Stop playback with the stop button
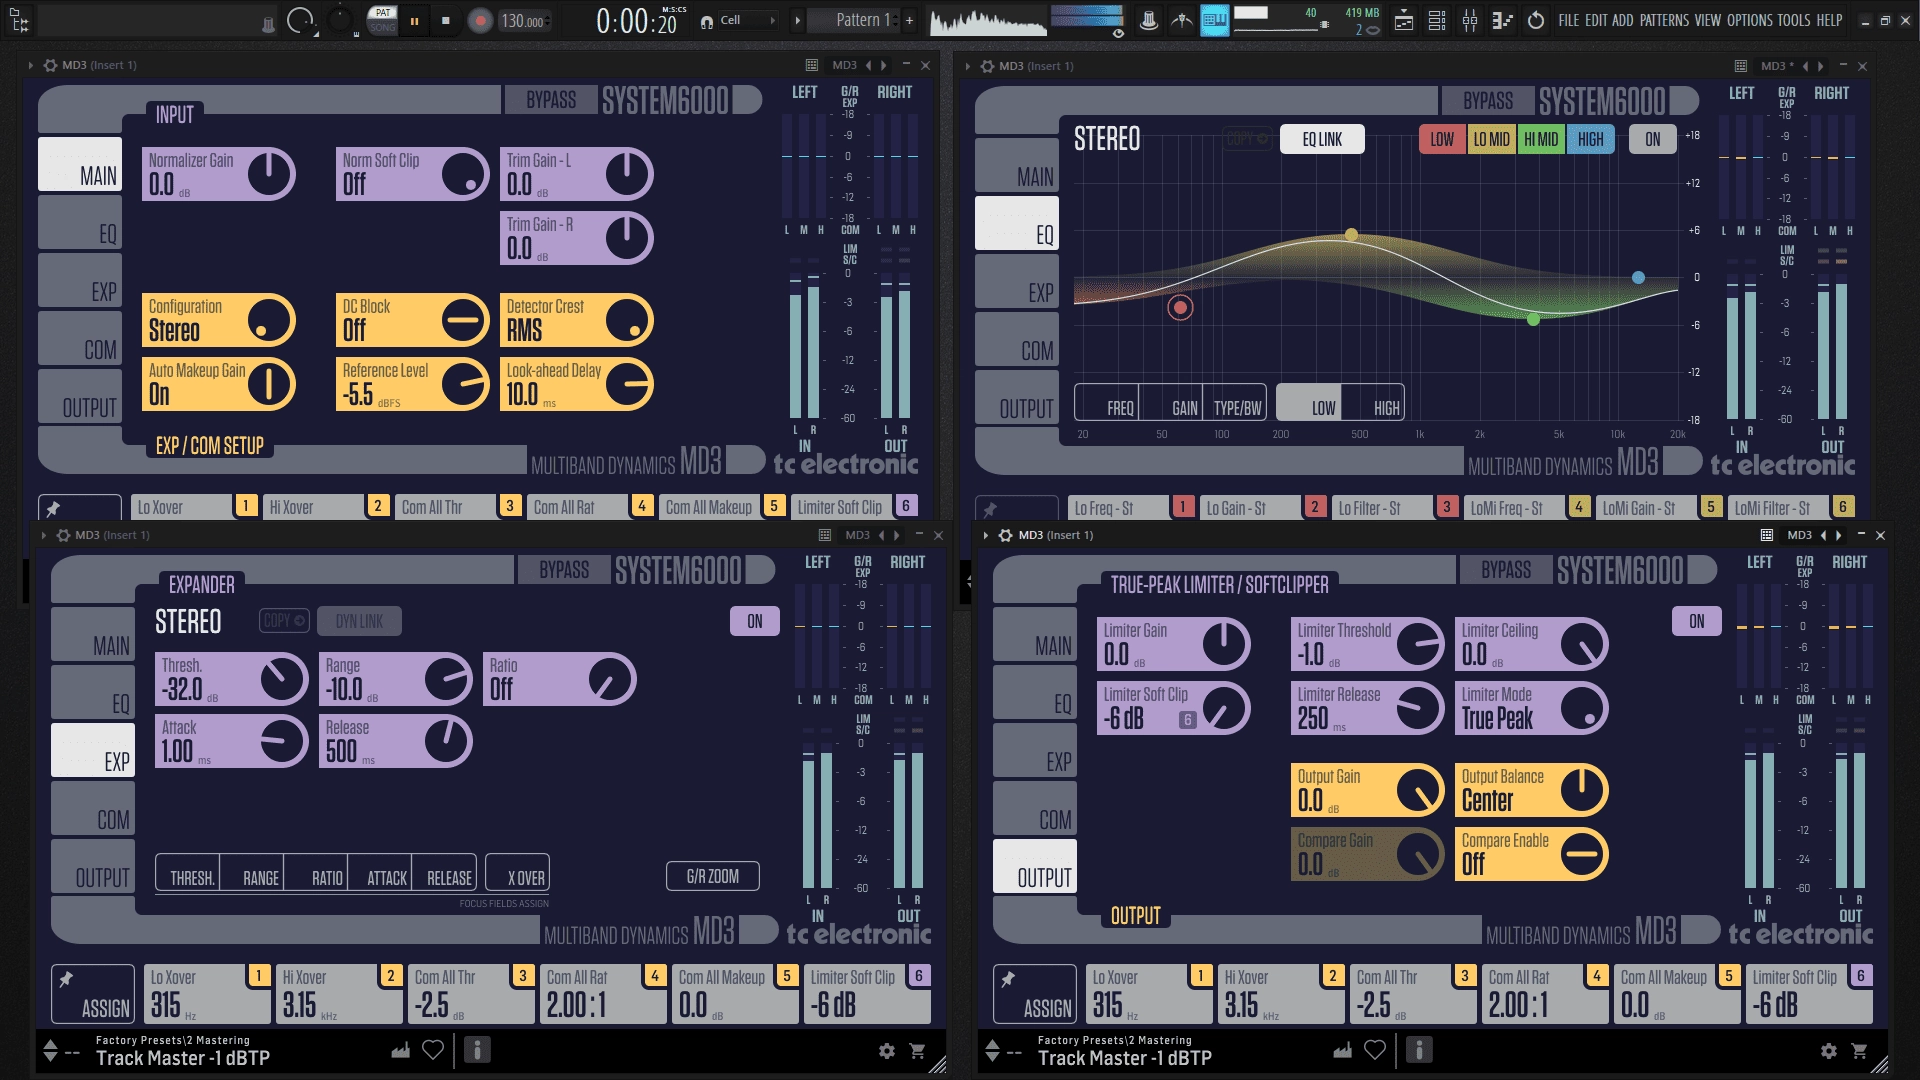Viewport: 1920px width, 1080px height. pos(446,20)
